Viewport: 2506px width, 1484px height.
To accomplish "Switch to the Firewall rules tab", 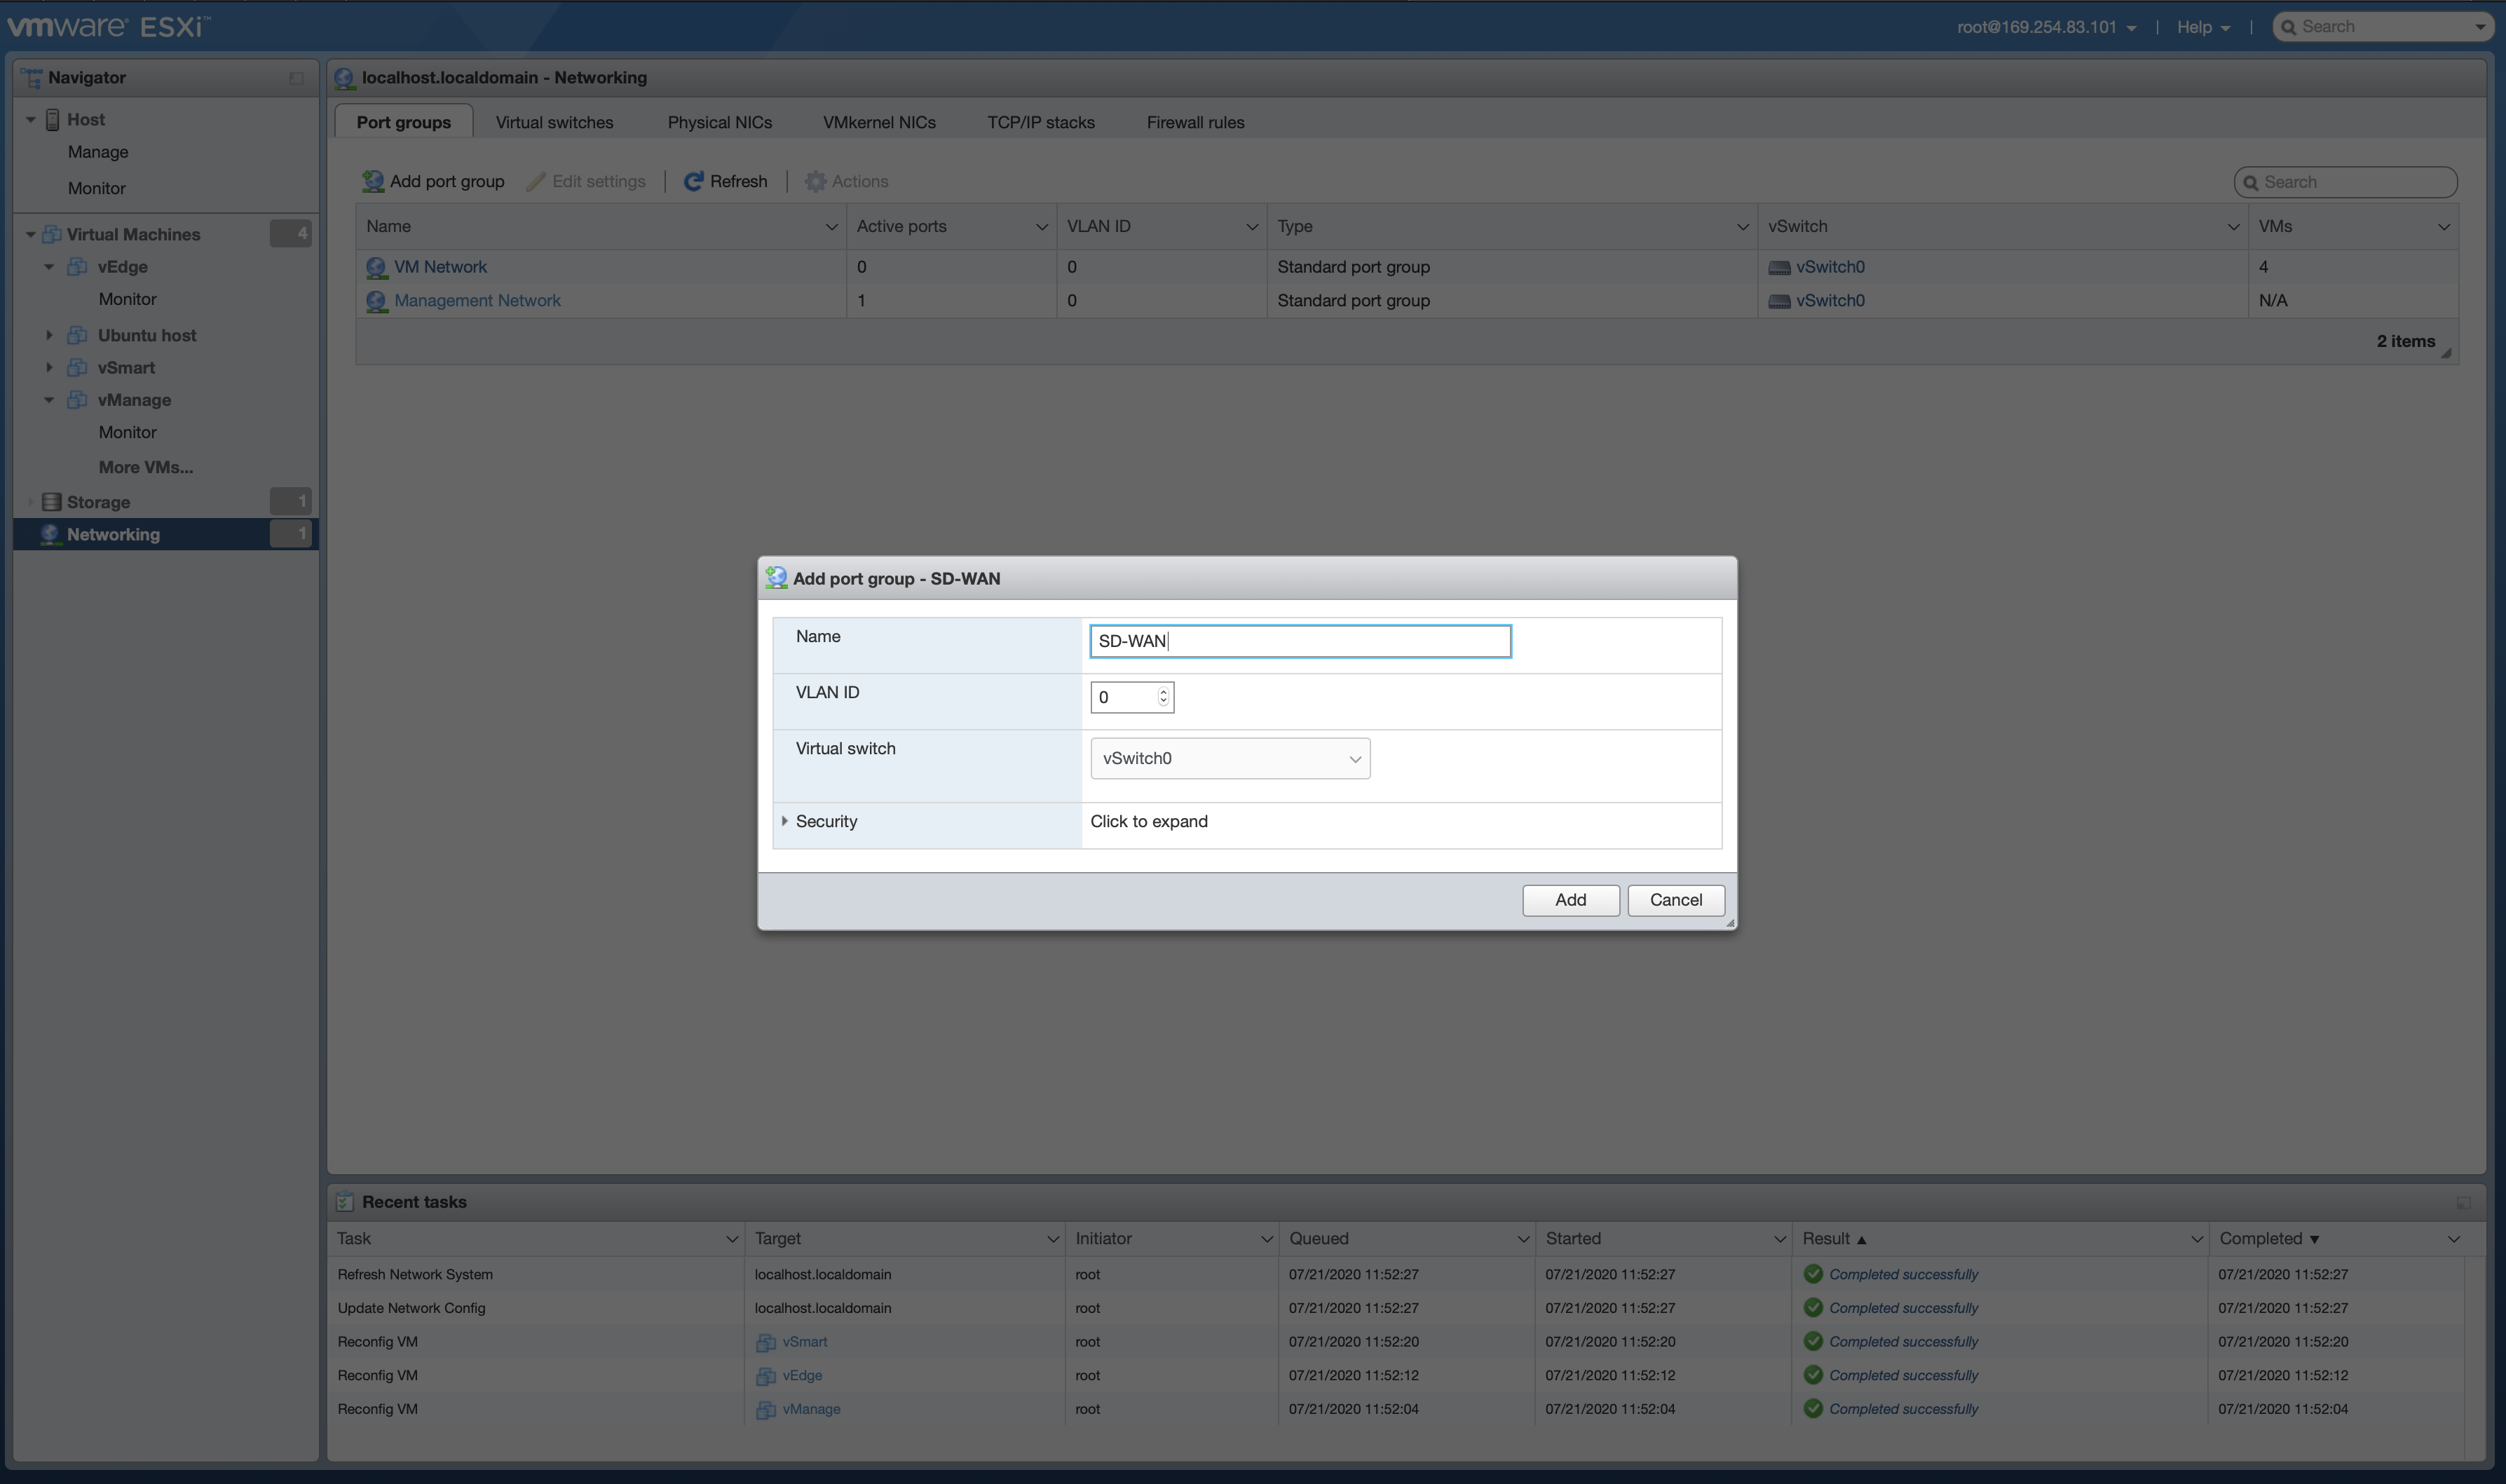I will (1195, 122).
